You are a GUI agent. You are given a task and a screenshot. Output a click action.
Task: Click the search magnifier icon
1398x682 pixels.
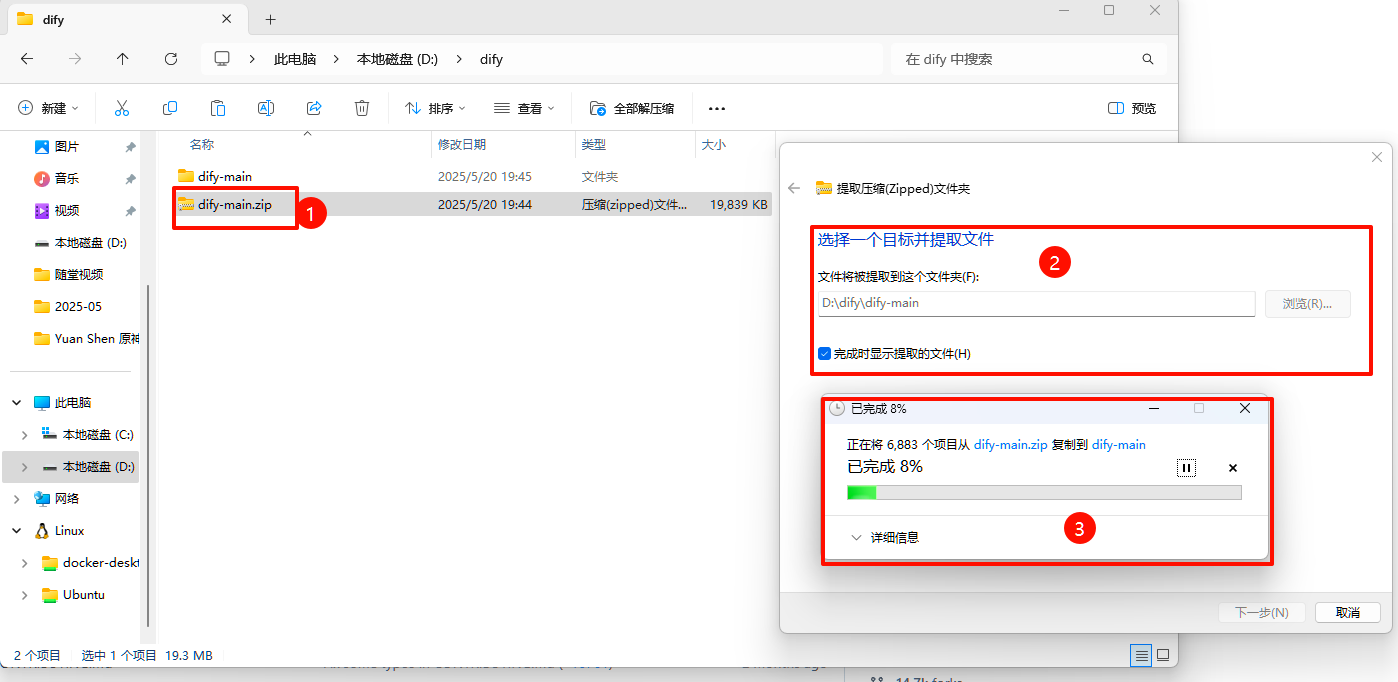pyautogui.click(x=1148, y=59)
